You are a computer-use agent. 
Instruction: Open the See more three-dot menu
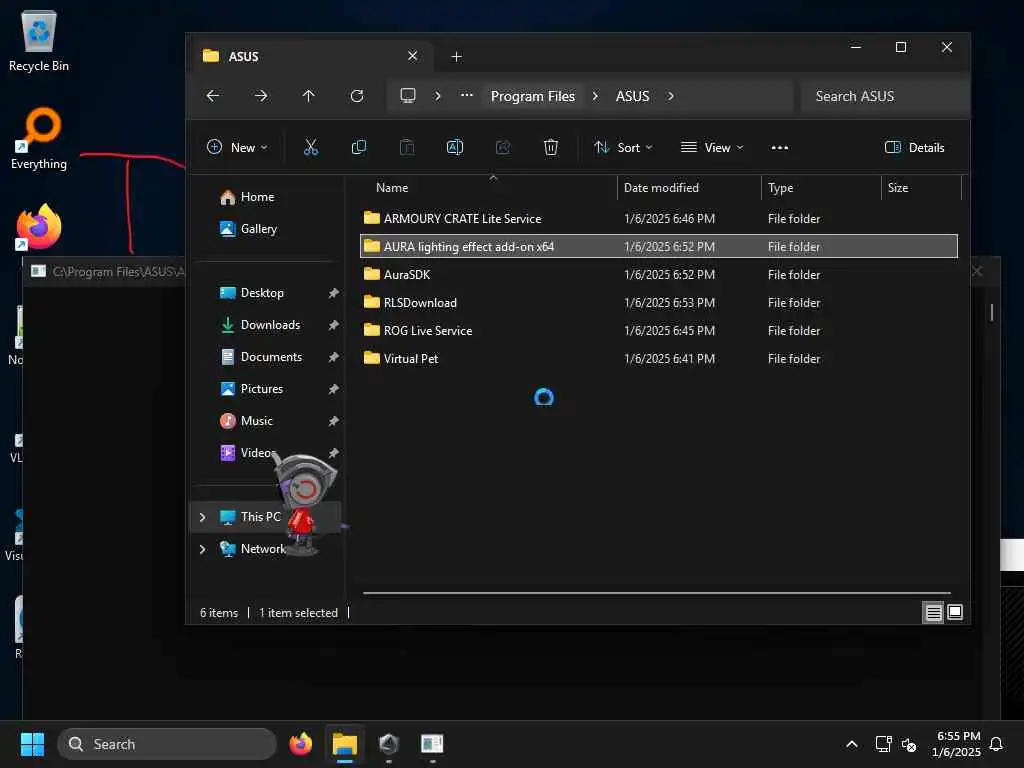click(x=780, y=148)
